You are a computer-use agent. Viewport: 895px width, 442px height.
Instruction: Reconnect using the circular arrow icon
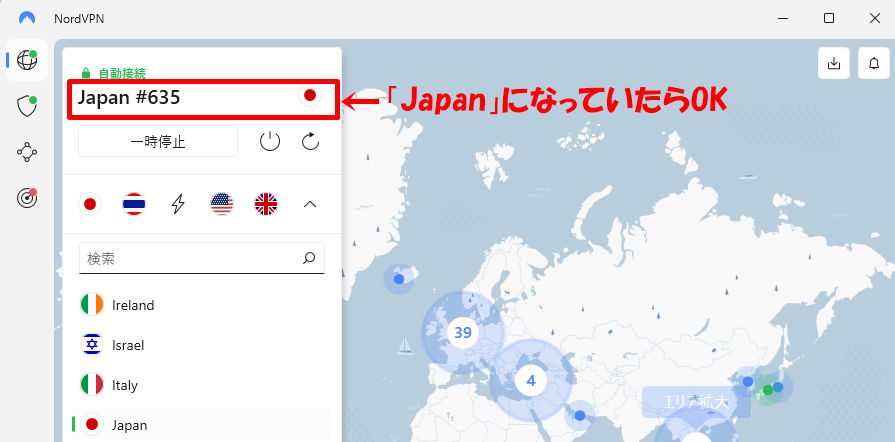311,141
